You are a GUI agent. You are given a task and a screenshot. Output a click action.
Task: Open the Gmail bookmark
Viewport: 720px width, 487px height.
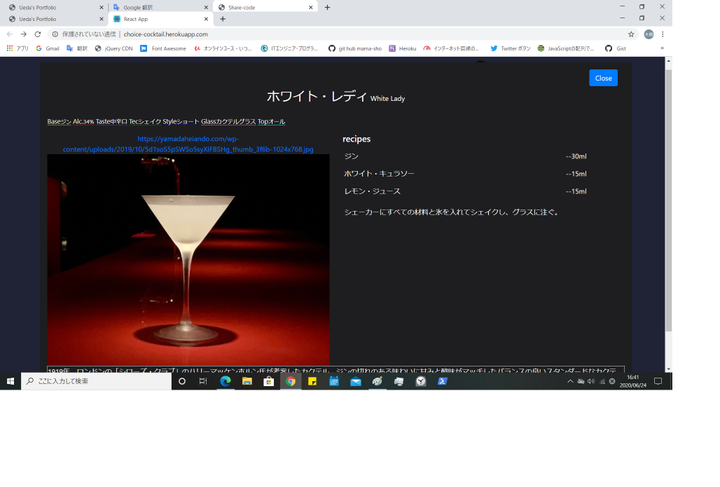[47, 48]
